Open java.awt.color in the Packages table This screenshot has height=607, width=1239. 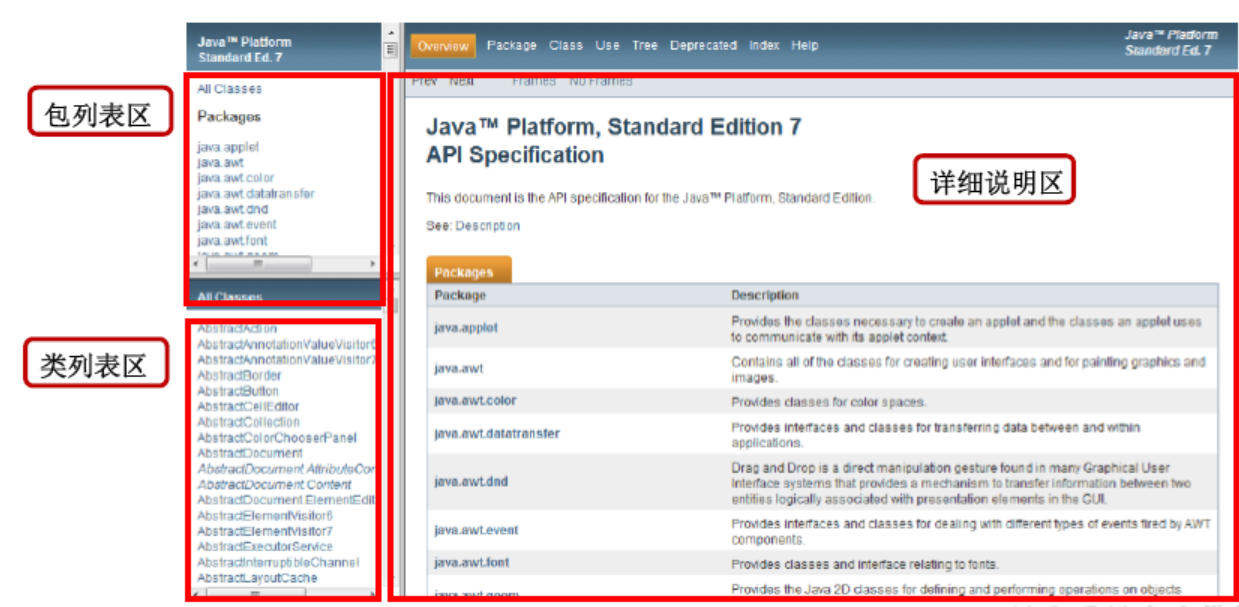tap(475, 401)
